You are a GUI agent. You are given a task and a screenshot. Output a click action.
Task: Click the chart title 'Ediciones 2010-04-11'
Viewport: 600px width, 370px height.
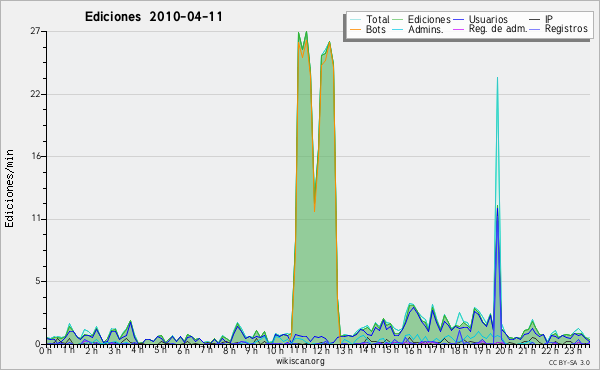click(153, 17)
